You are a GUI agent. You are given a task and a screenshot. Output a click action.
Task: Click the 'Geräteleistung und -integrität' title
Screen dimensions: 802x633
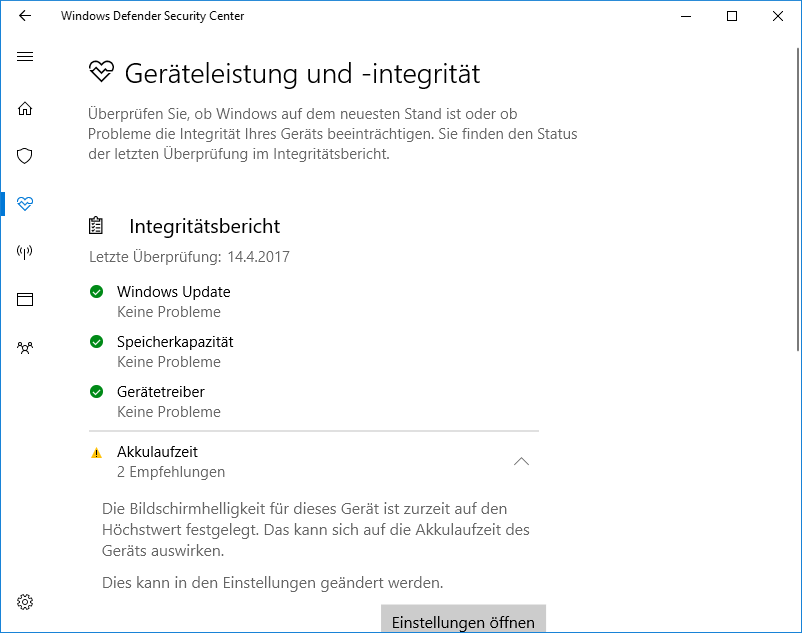point(302,73)
